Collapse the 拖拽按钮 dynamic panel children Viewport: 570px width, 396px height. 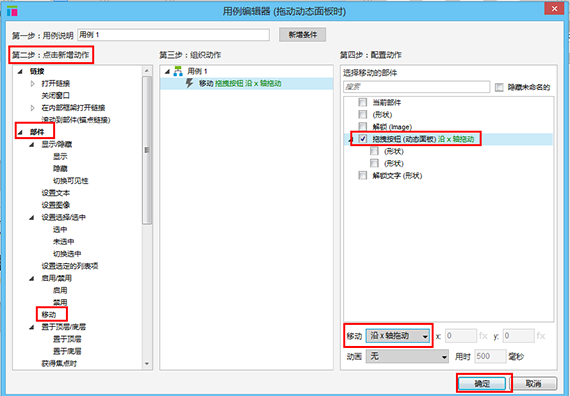(x=351, y=139)
